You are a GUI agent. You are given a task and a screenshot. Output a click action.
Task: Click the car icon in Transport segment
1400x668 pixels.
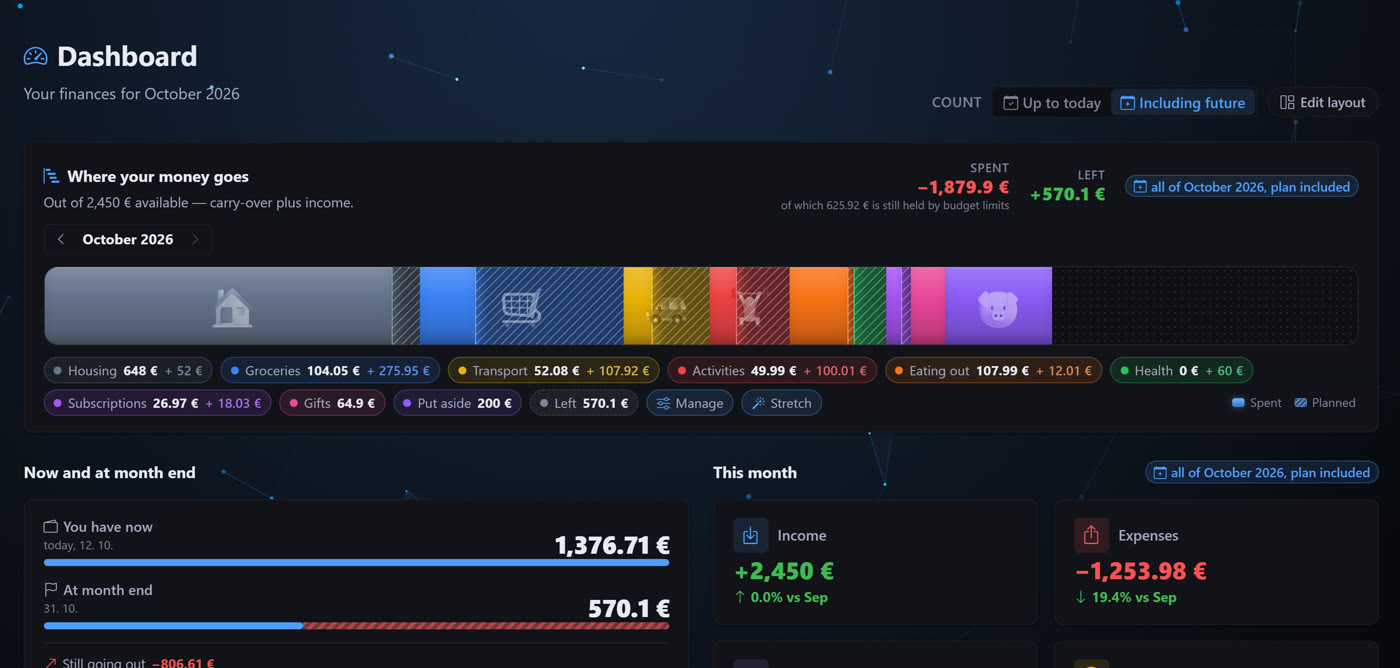(666, 310)
